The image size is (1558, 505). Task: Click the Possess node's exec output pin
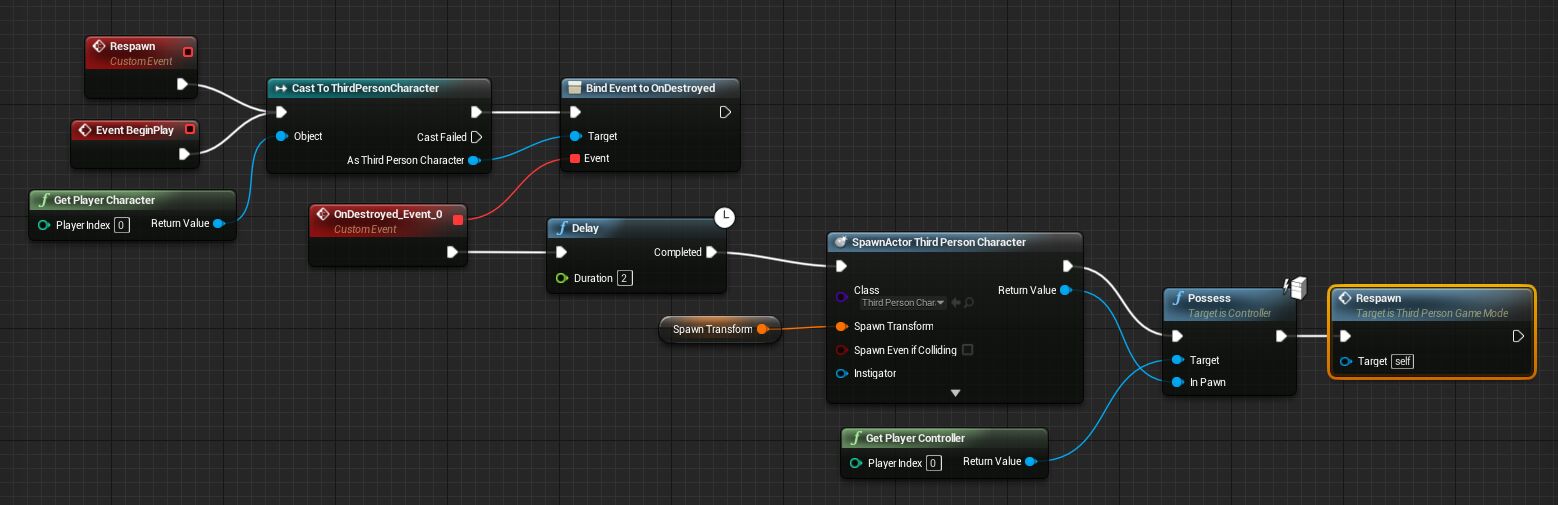click(x=1282, y=336)
